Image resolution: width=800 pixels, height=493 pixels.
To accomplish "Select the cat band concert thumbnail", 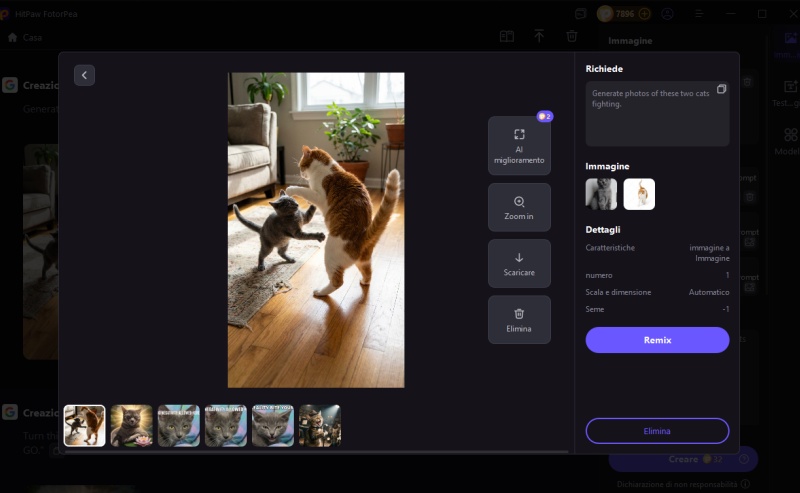I will pos(320,425).
